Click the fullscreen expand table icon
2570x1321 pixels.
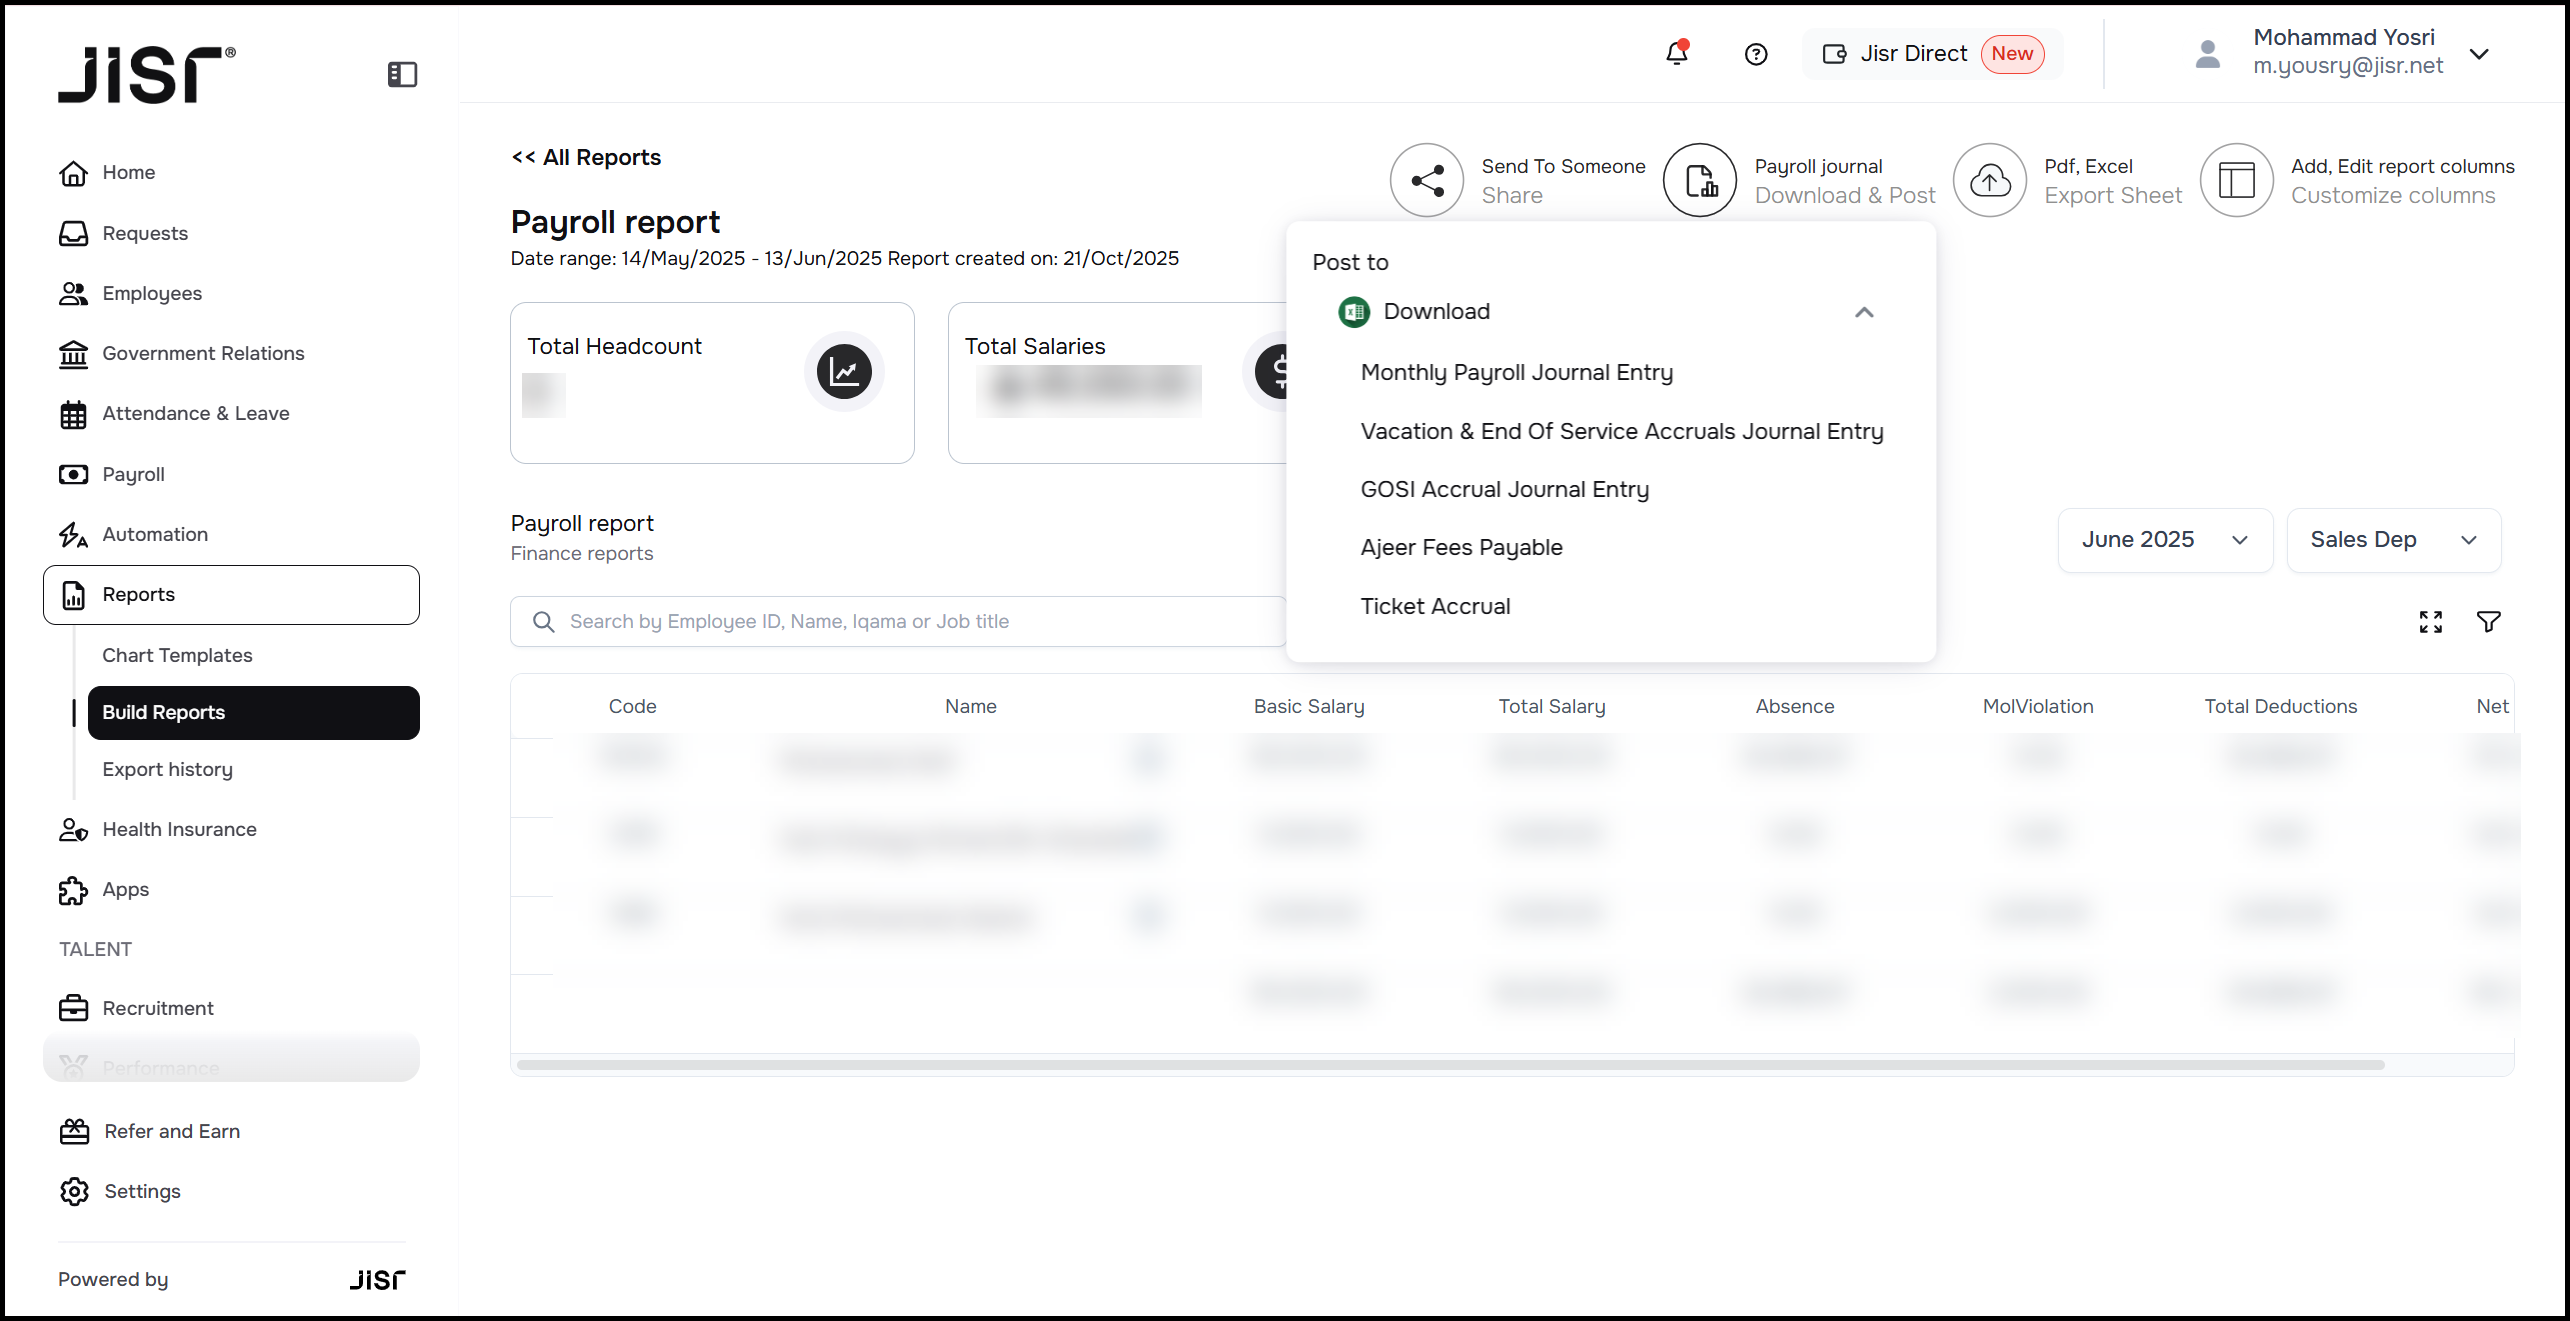(2431, 622)
